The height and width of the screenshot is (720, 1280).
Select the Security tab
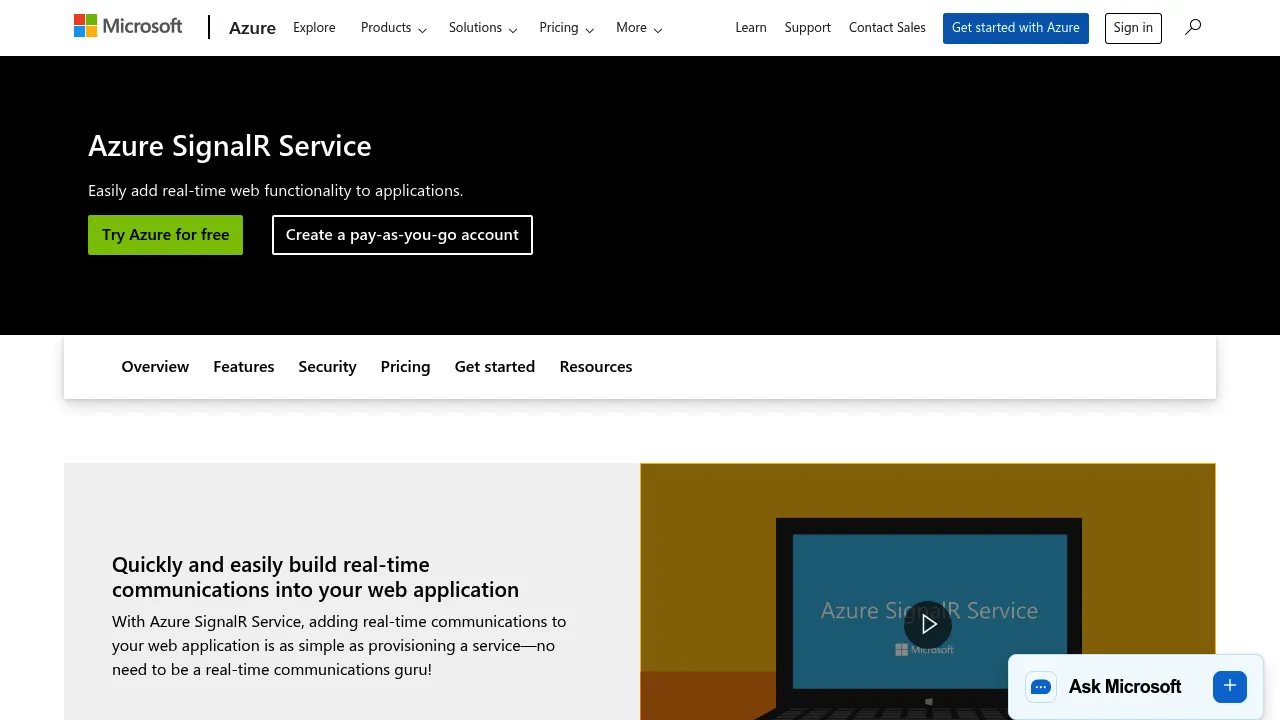pyautogui.click(x=327, y=367)
